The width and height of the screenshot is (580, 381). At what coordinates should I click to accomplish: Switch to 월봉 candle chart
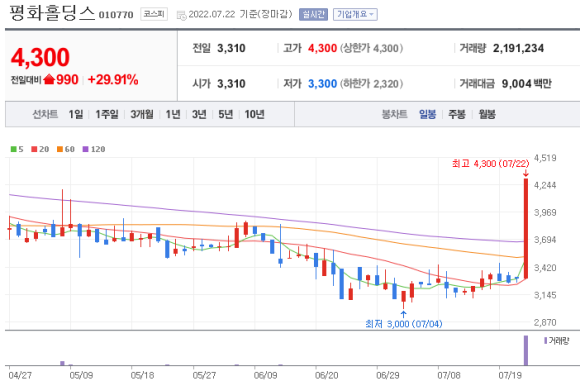coord(487,114)
